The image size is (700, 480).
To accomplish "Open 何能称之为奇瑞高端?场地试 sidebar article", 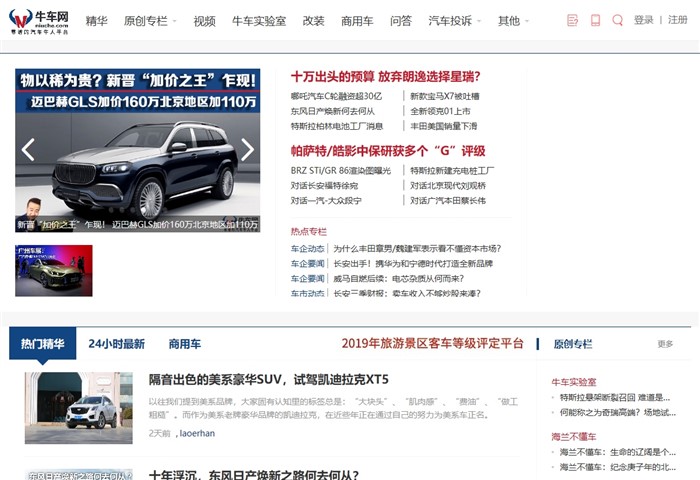I will pos(618,413).
